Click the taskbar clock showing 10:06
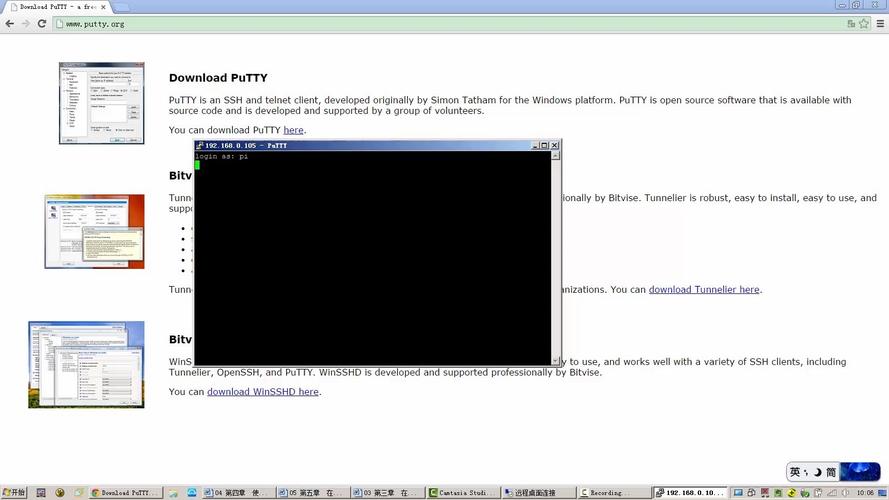 [865, 493]
